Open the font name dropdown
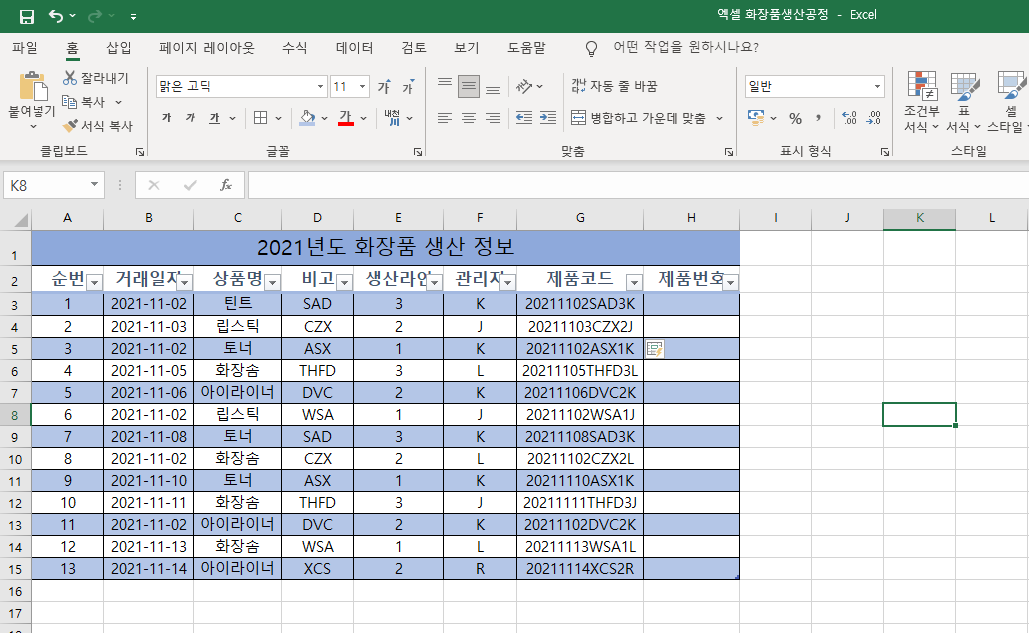Screen dimensions: 1029x633 tap(320, 87)
